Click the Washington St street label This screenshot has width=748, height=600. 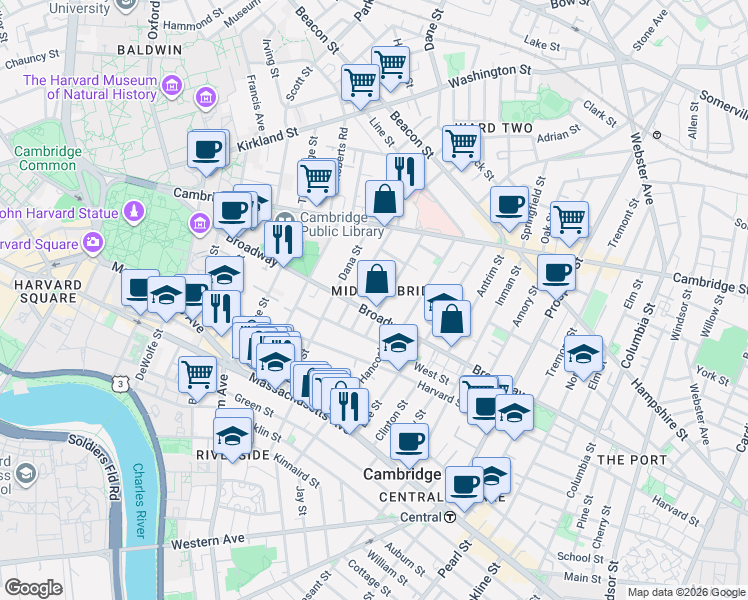tap(489, 76)
